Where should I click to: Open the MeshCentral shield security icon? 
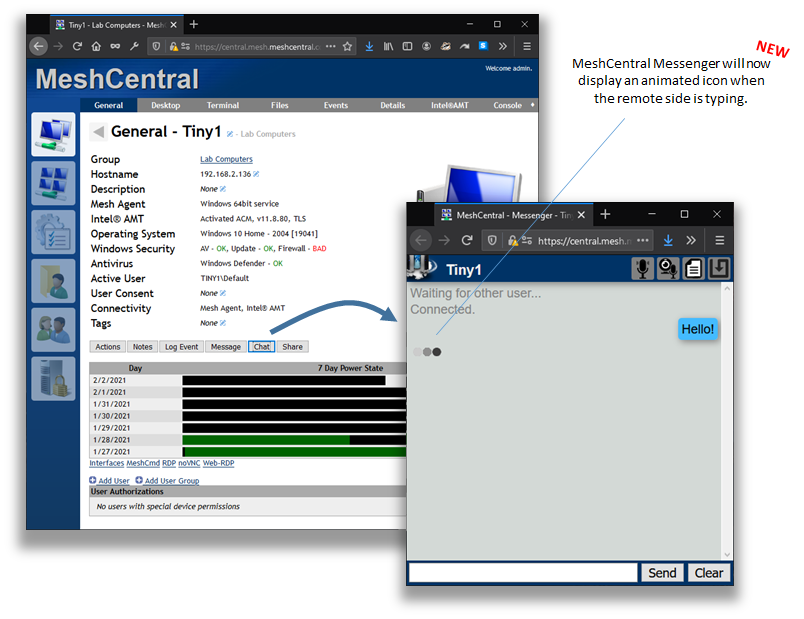click(x=155, y=46)
